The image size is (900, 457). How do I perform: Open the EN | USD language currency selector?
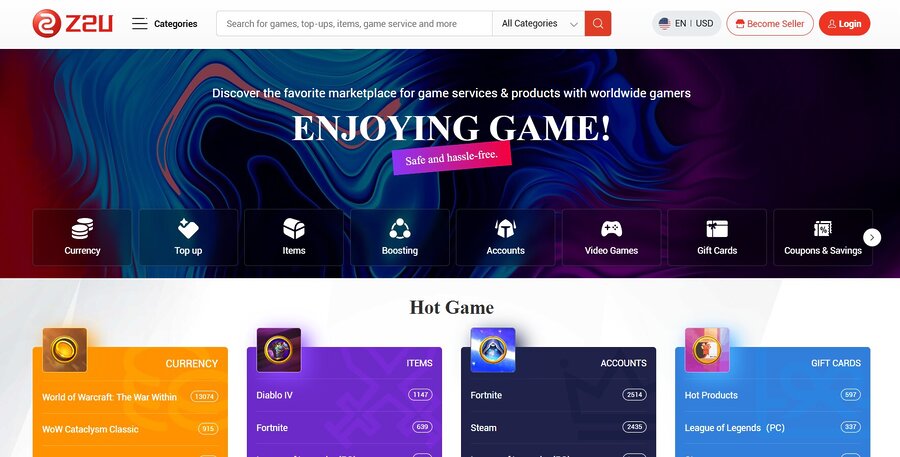point(686,24)
